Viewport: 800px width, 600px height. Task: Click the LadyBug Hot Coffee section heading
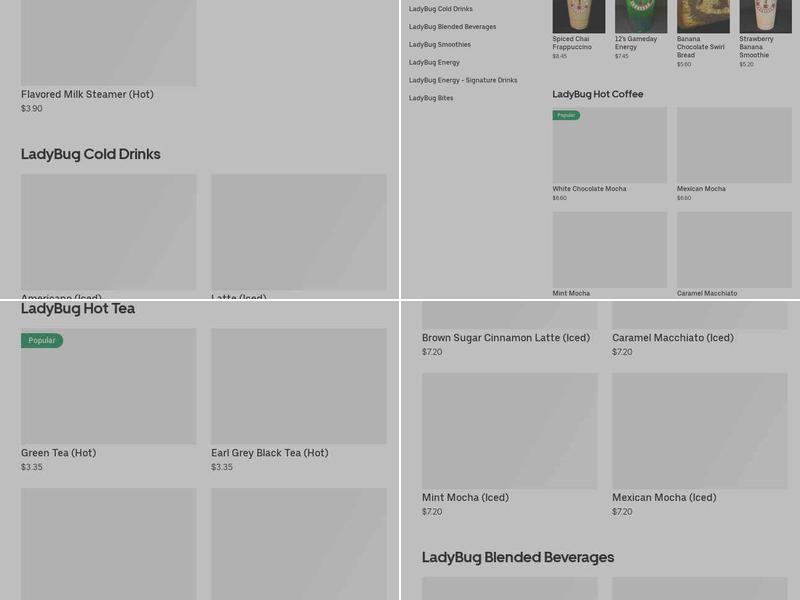pyautogui.click(x=597, y=94)
